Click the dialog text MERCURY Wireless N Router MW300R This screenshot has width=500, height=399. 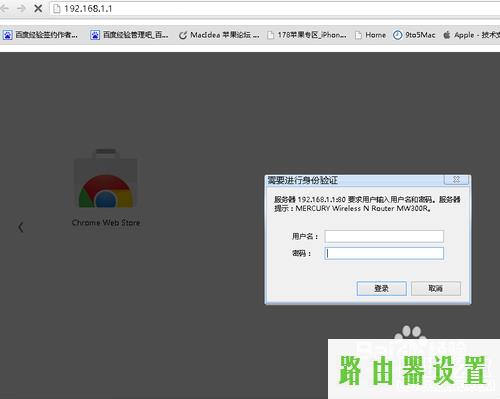click(x=362, y=208)
